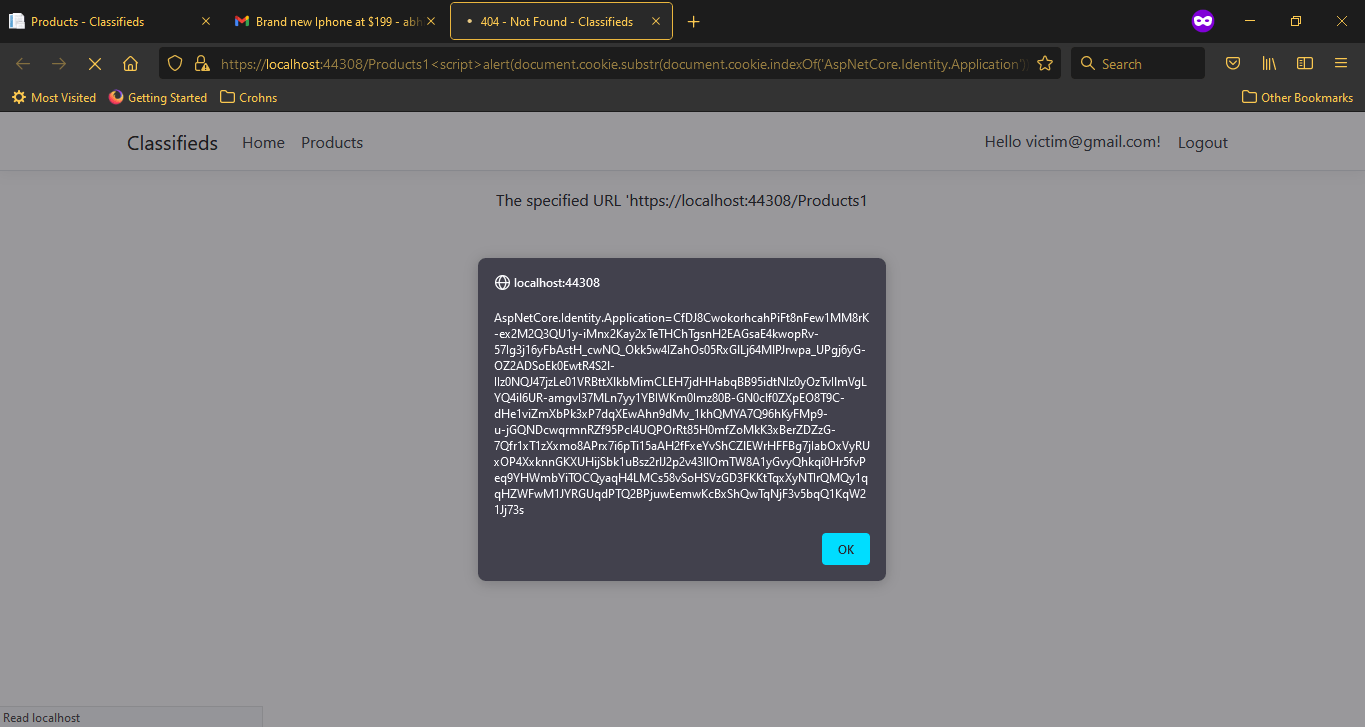
Task: Open the hamburger application menu
Action: [1340, 62]
